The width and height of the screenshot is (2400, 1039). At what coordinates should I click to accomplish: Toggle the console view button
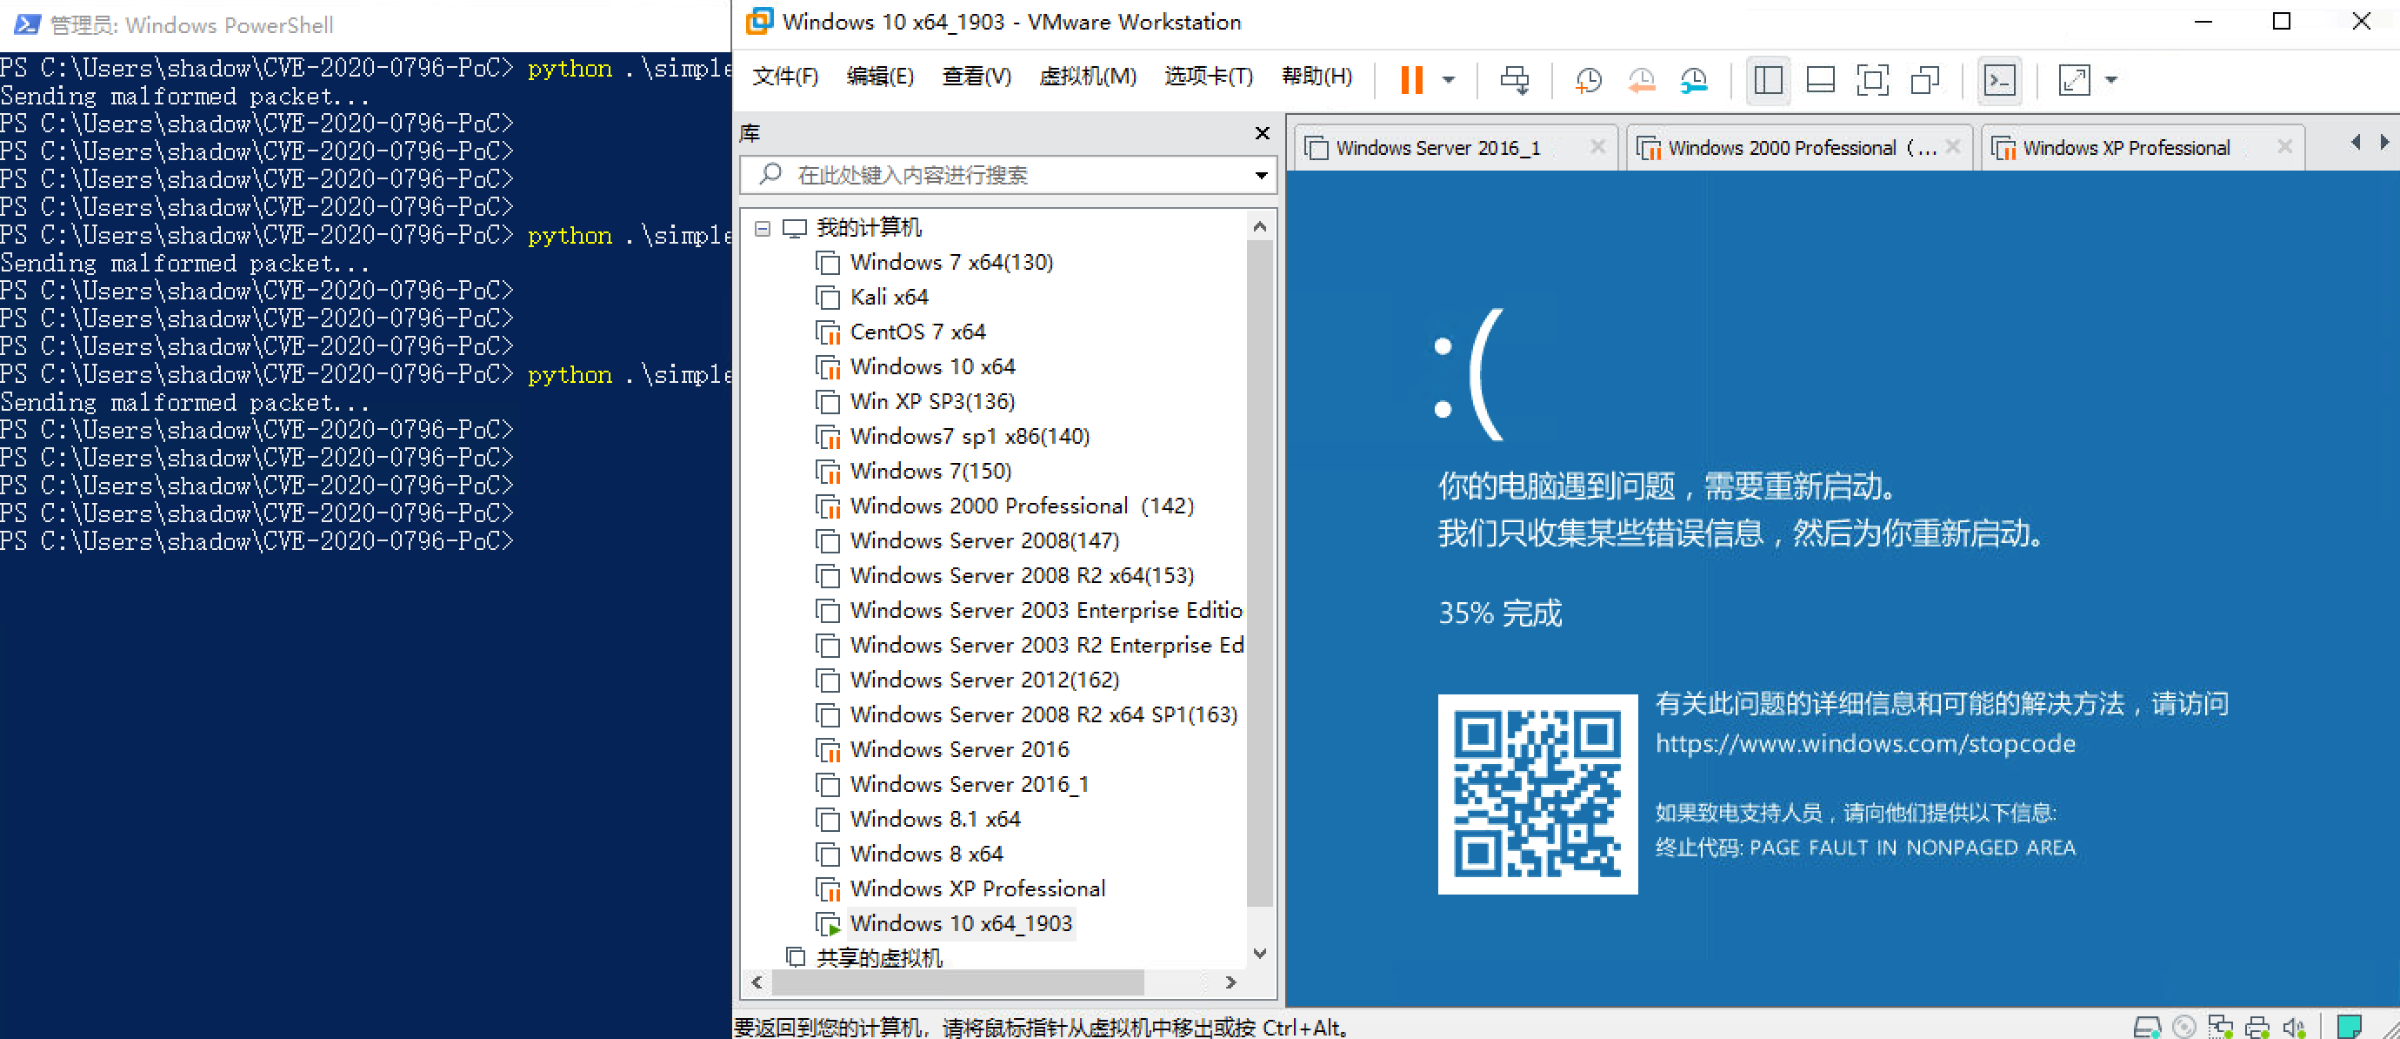[2000, 80]
